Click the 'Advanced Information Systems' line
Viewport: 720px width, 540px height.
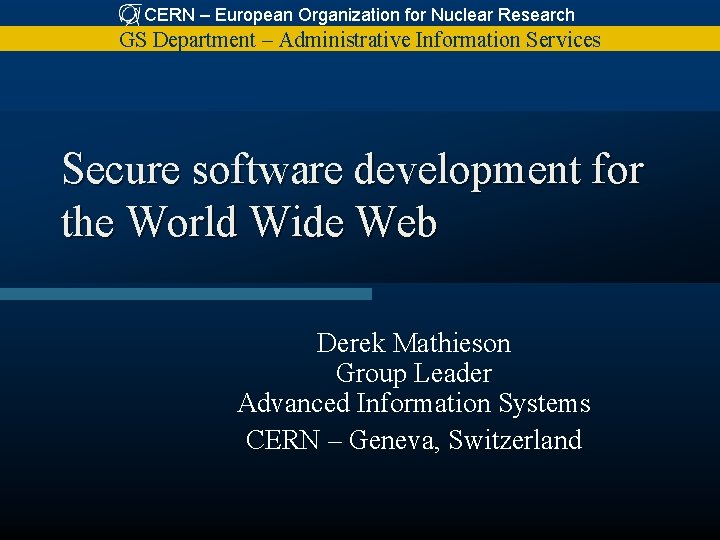414,403
